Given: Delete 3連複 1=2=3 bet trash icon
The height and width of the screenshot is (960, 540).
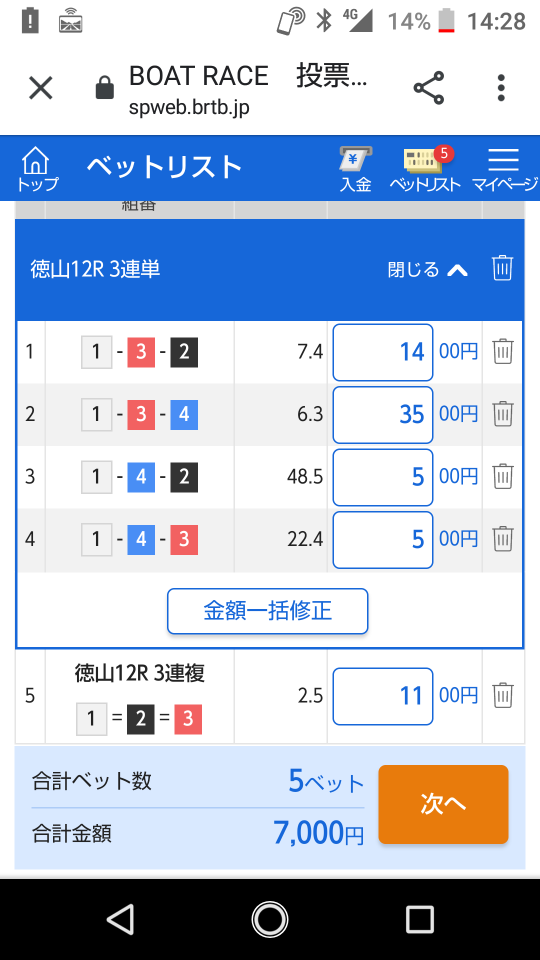Looking at the screenshot, I should (503, 696).
